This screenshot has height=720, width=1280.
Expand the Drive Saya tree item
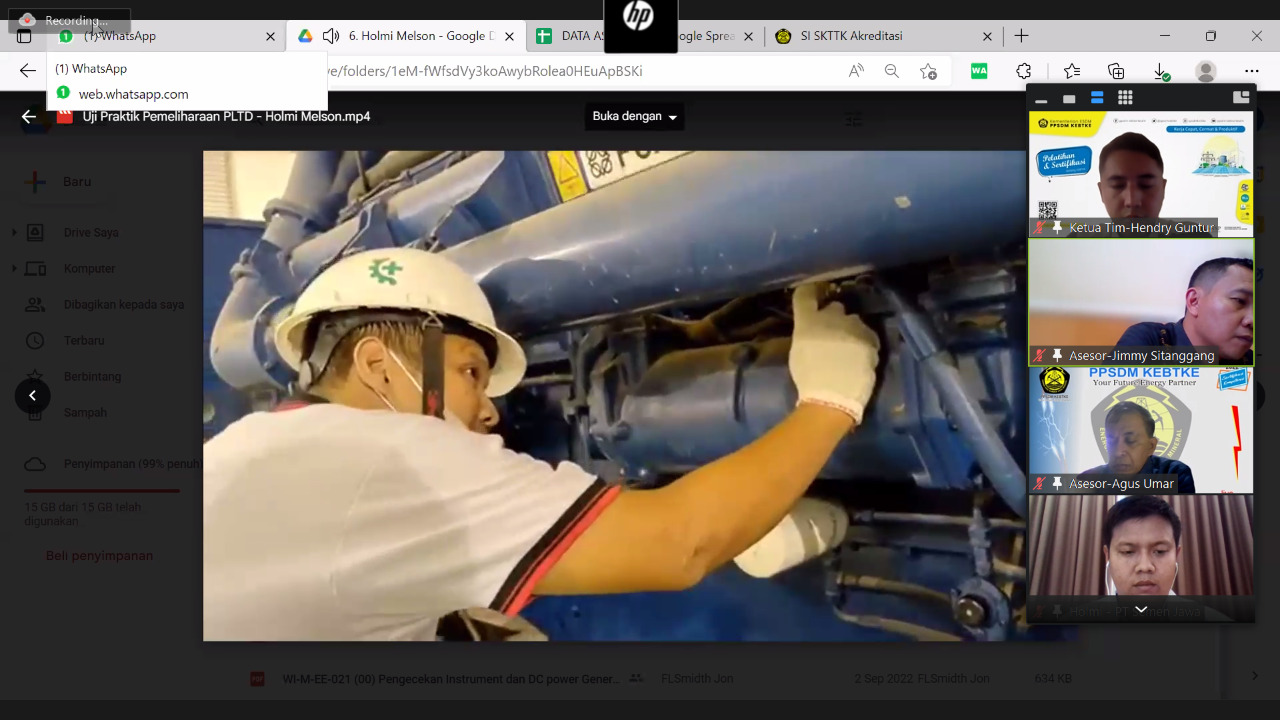[x=14, y=233]
